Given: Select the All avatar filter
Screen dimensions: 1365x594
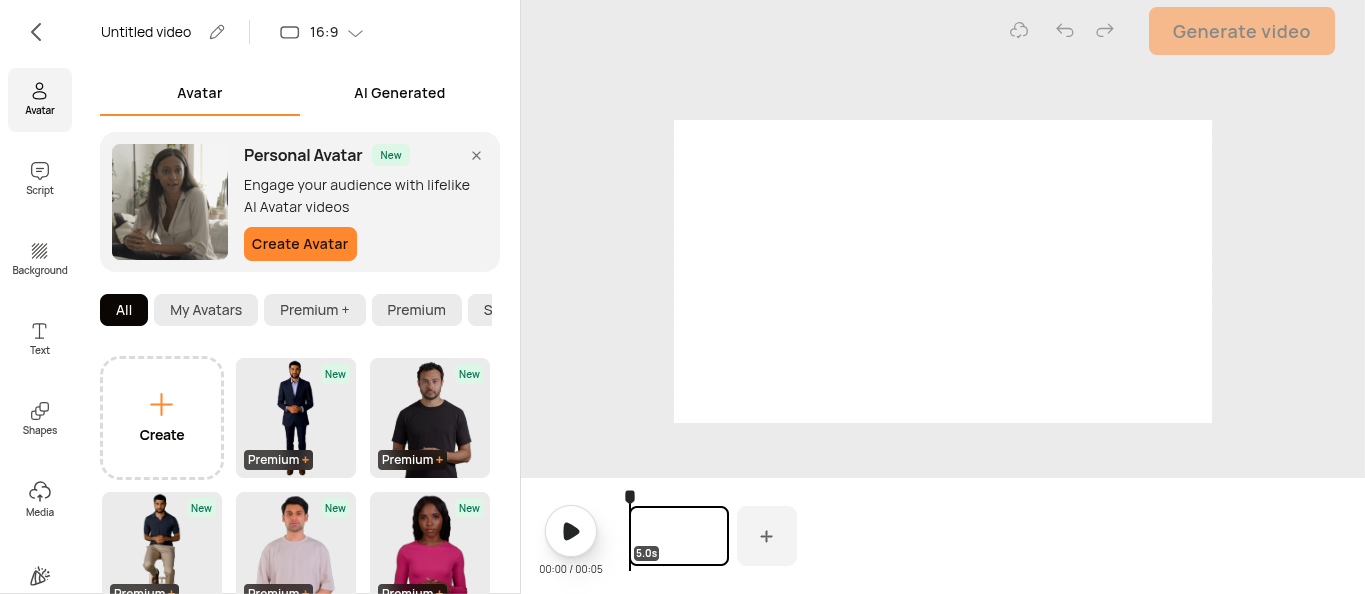Looking at the screenshot, I should pos(124,310).
